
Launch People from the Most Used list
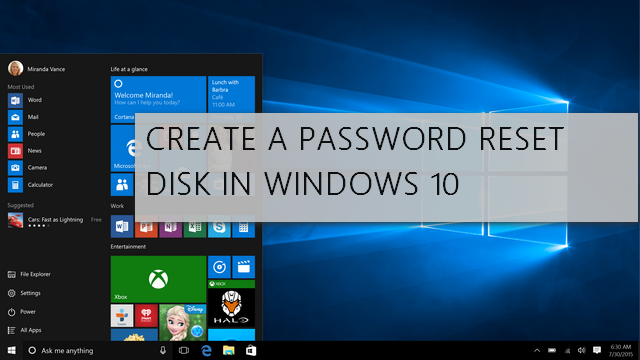tap(26, 134)
